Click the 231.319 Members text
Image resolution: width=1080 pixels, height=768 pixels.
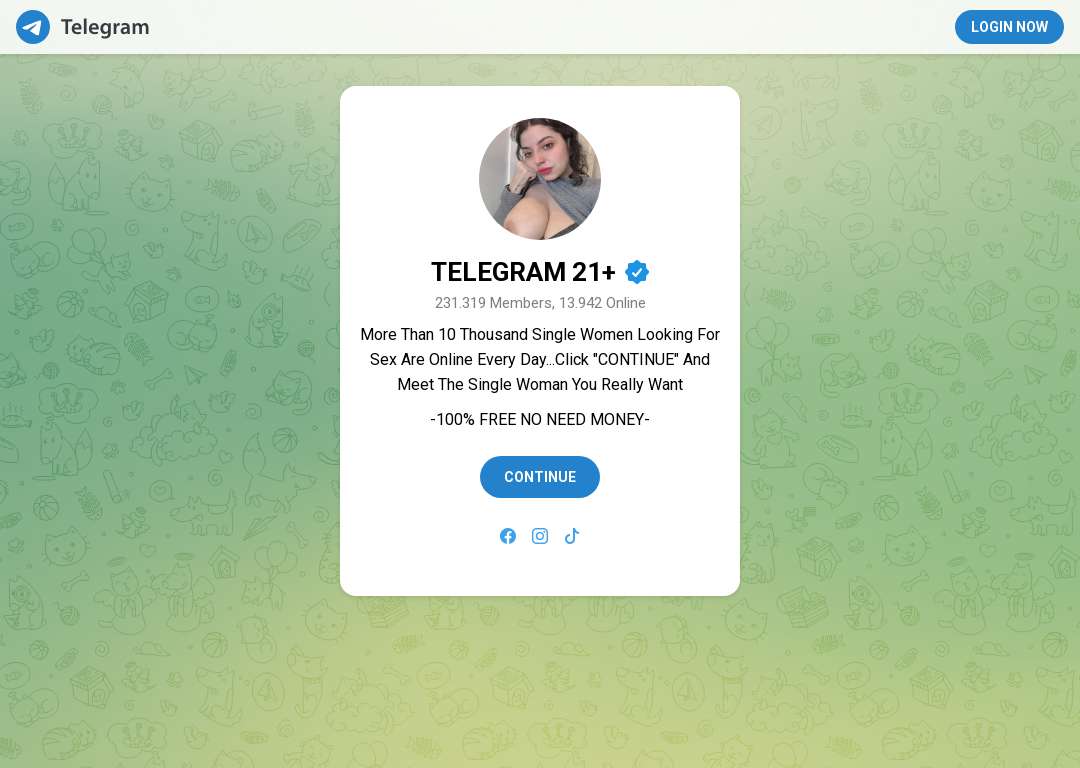494,303
